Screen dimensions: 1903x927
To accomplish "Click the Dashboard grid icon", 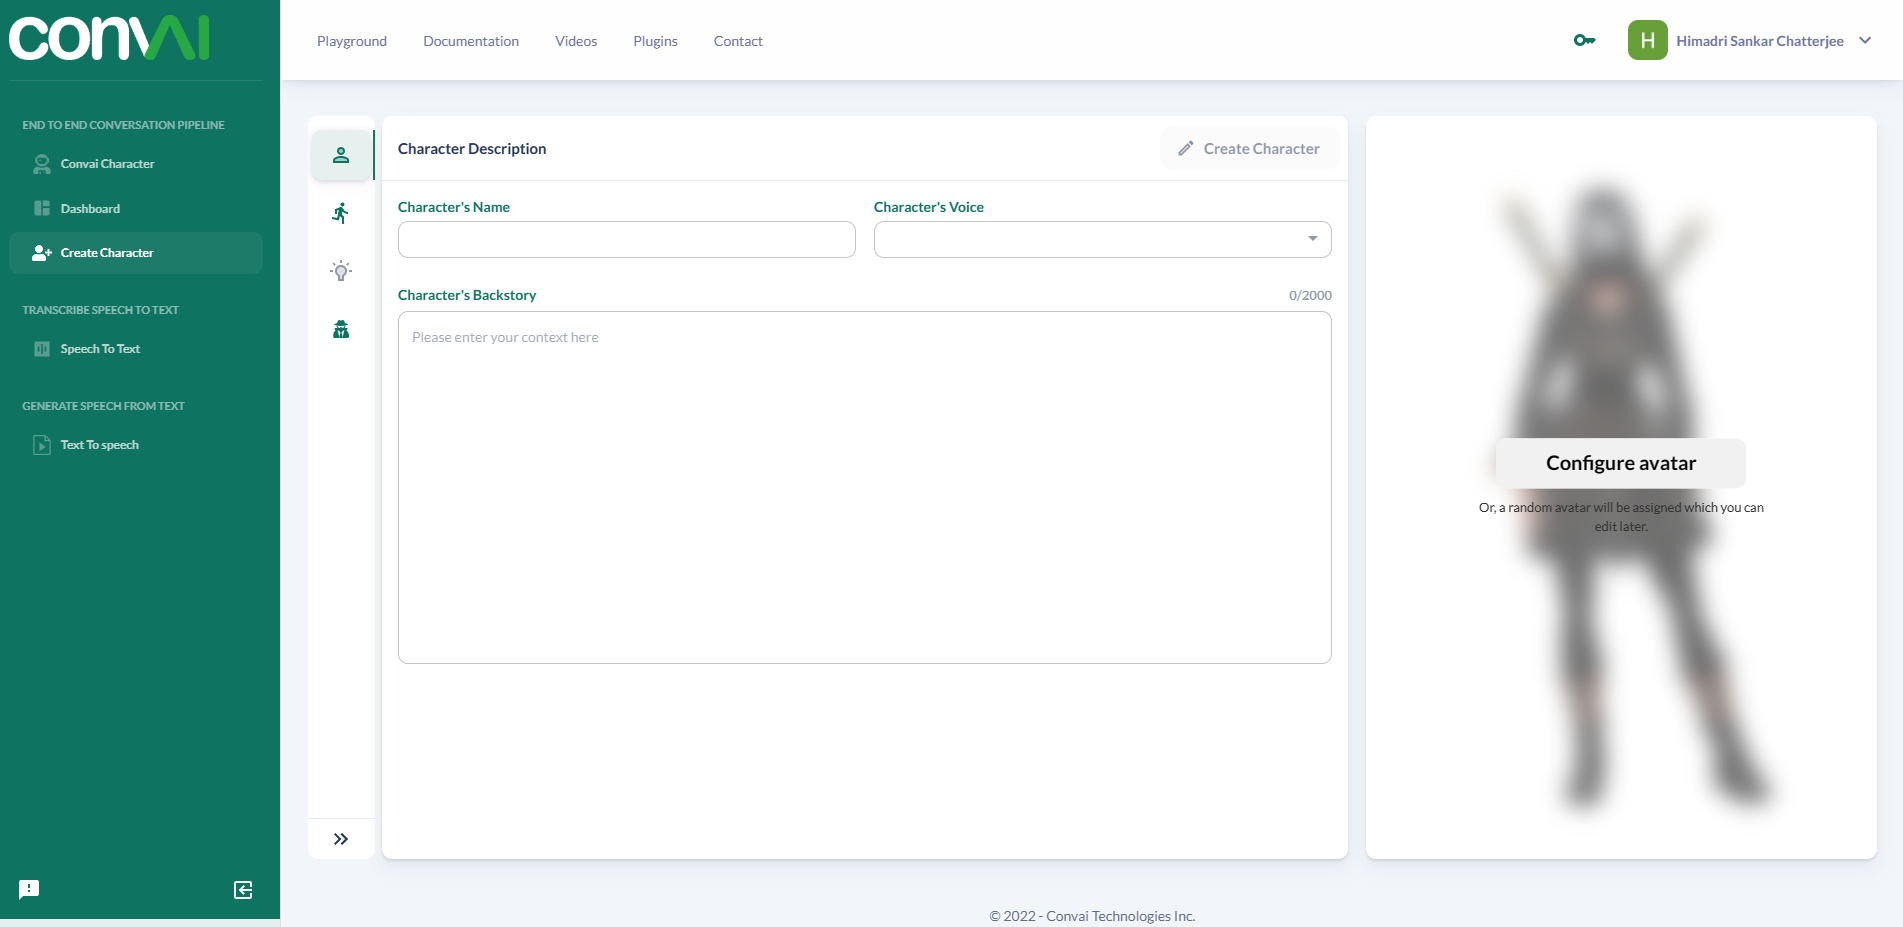I will click(x=42, y=208).
